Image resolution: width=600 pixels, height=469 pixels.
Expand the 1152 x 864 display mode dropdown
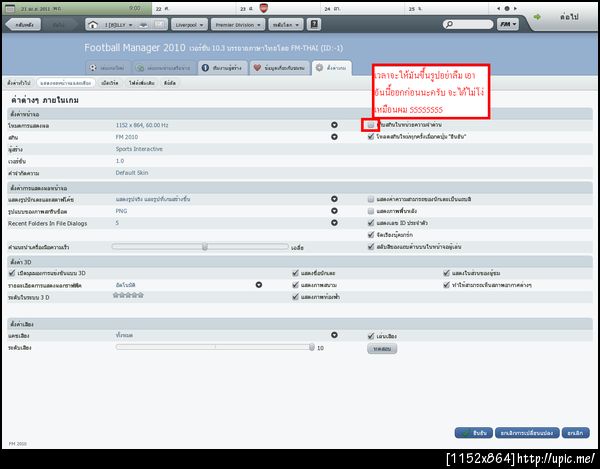tap(334, 125)
